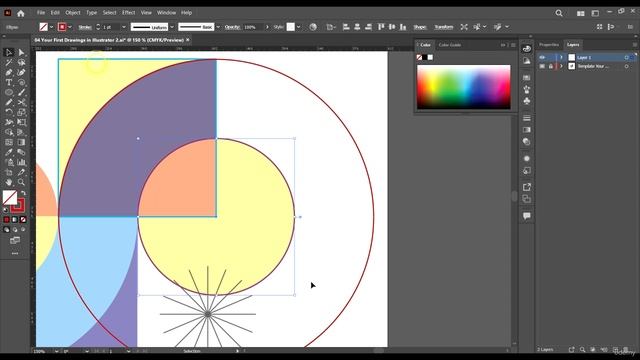640x360 pixels.
Task: Go to the Illustrator home screen
Action: 20,13
